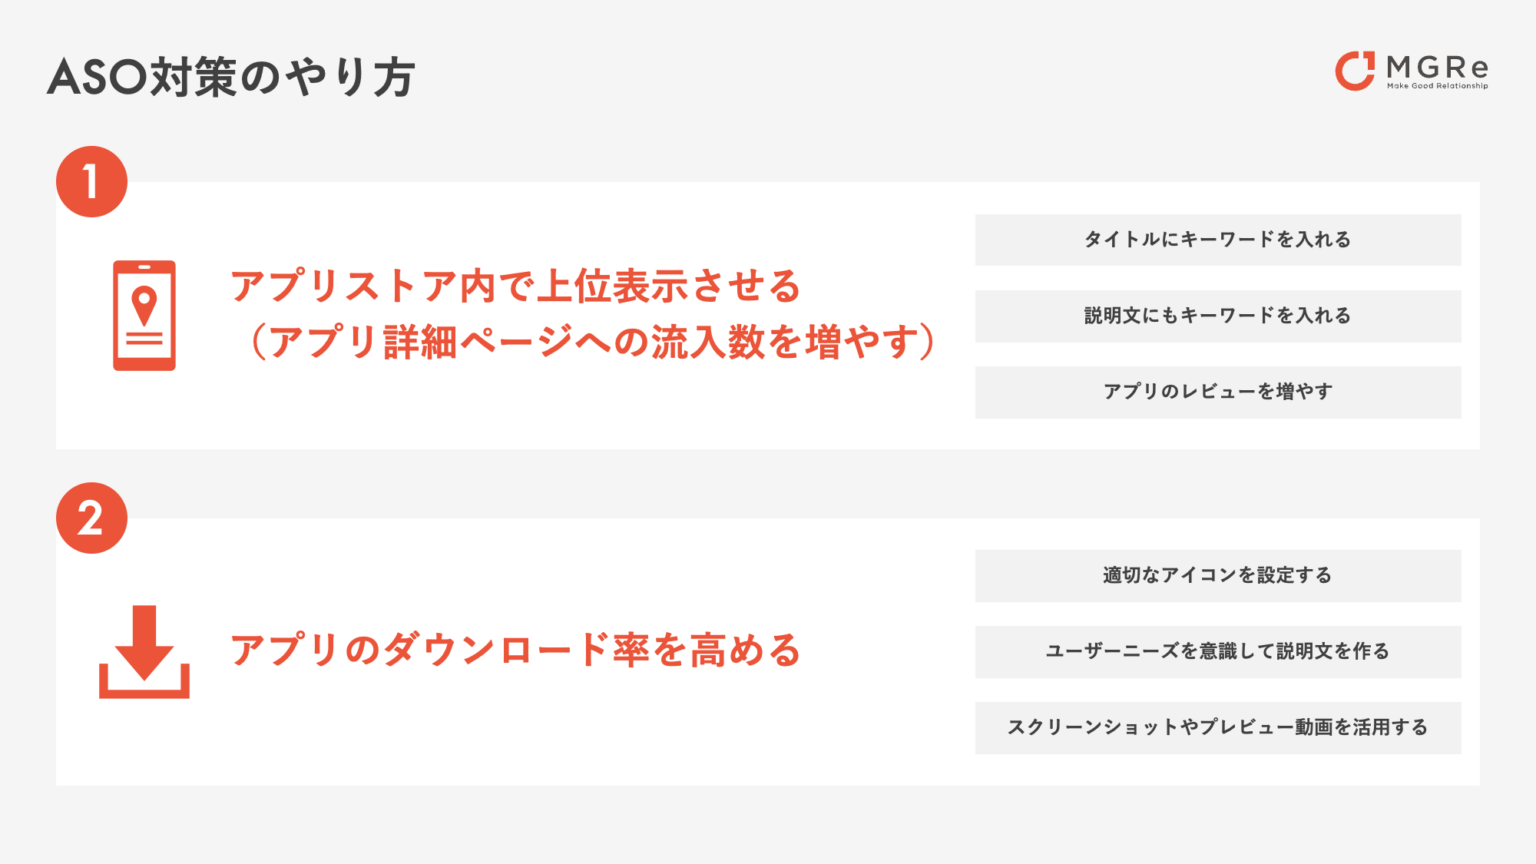Open the 'スクリーンショットやプレビュー動画を活用する' box
This screenshot has height=864, width=1536.
pyautogui.click(x=1218, y=728)
